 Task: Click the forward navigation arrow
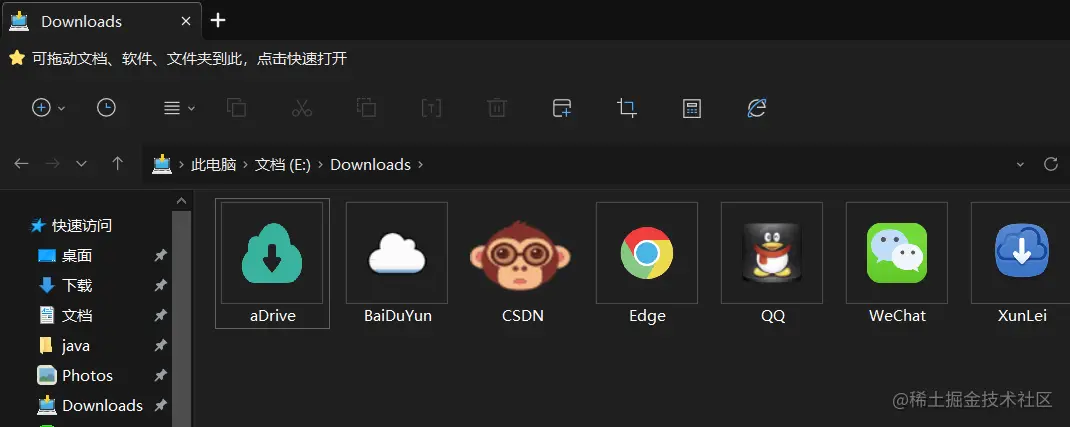tap(52, 164)
